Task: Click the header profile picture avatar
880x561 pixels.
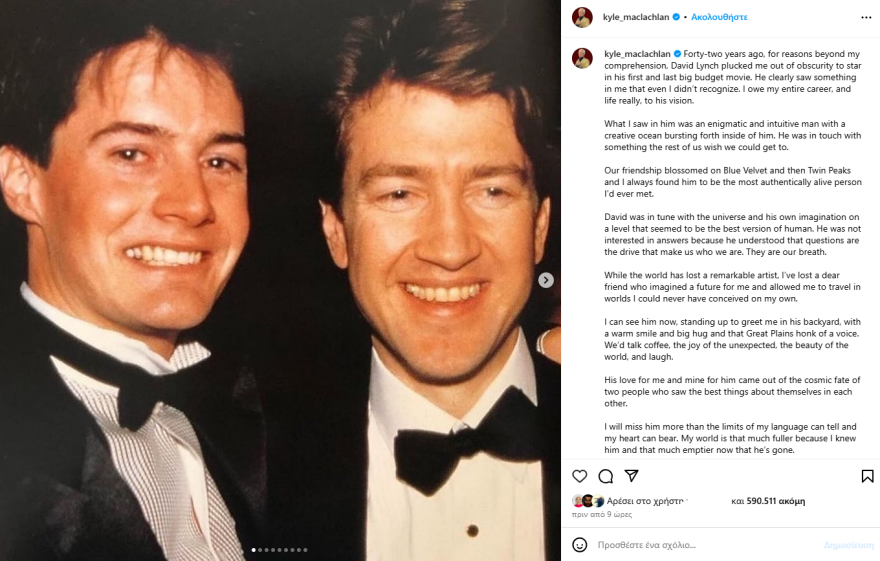Action: pos(582,17)
